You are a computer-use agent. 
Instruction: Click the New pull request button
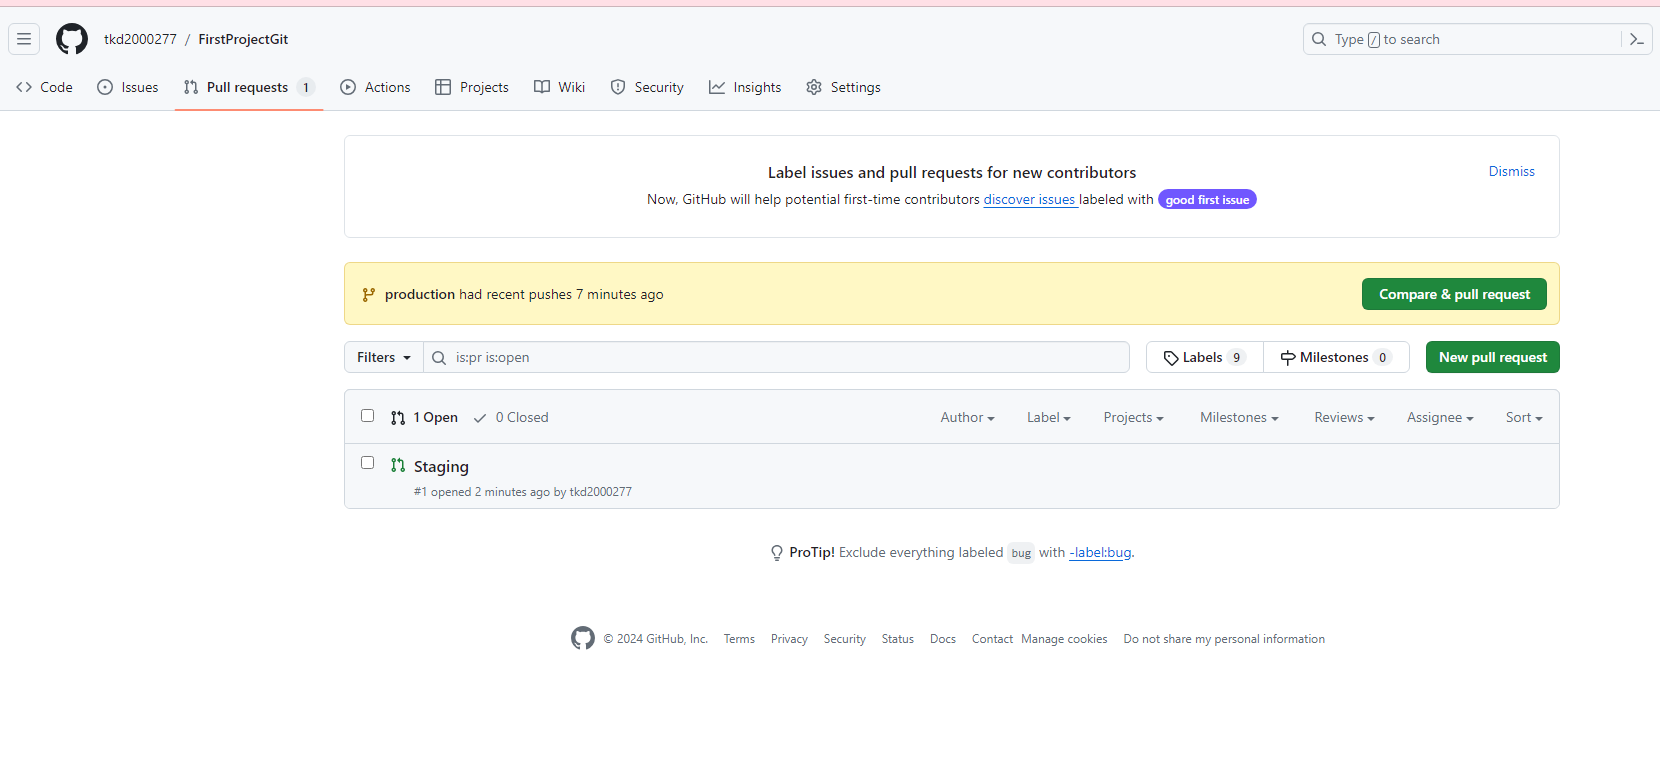click(x=1492, y=357)
